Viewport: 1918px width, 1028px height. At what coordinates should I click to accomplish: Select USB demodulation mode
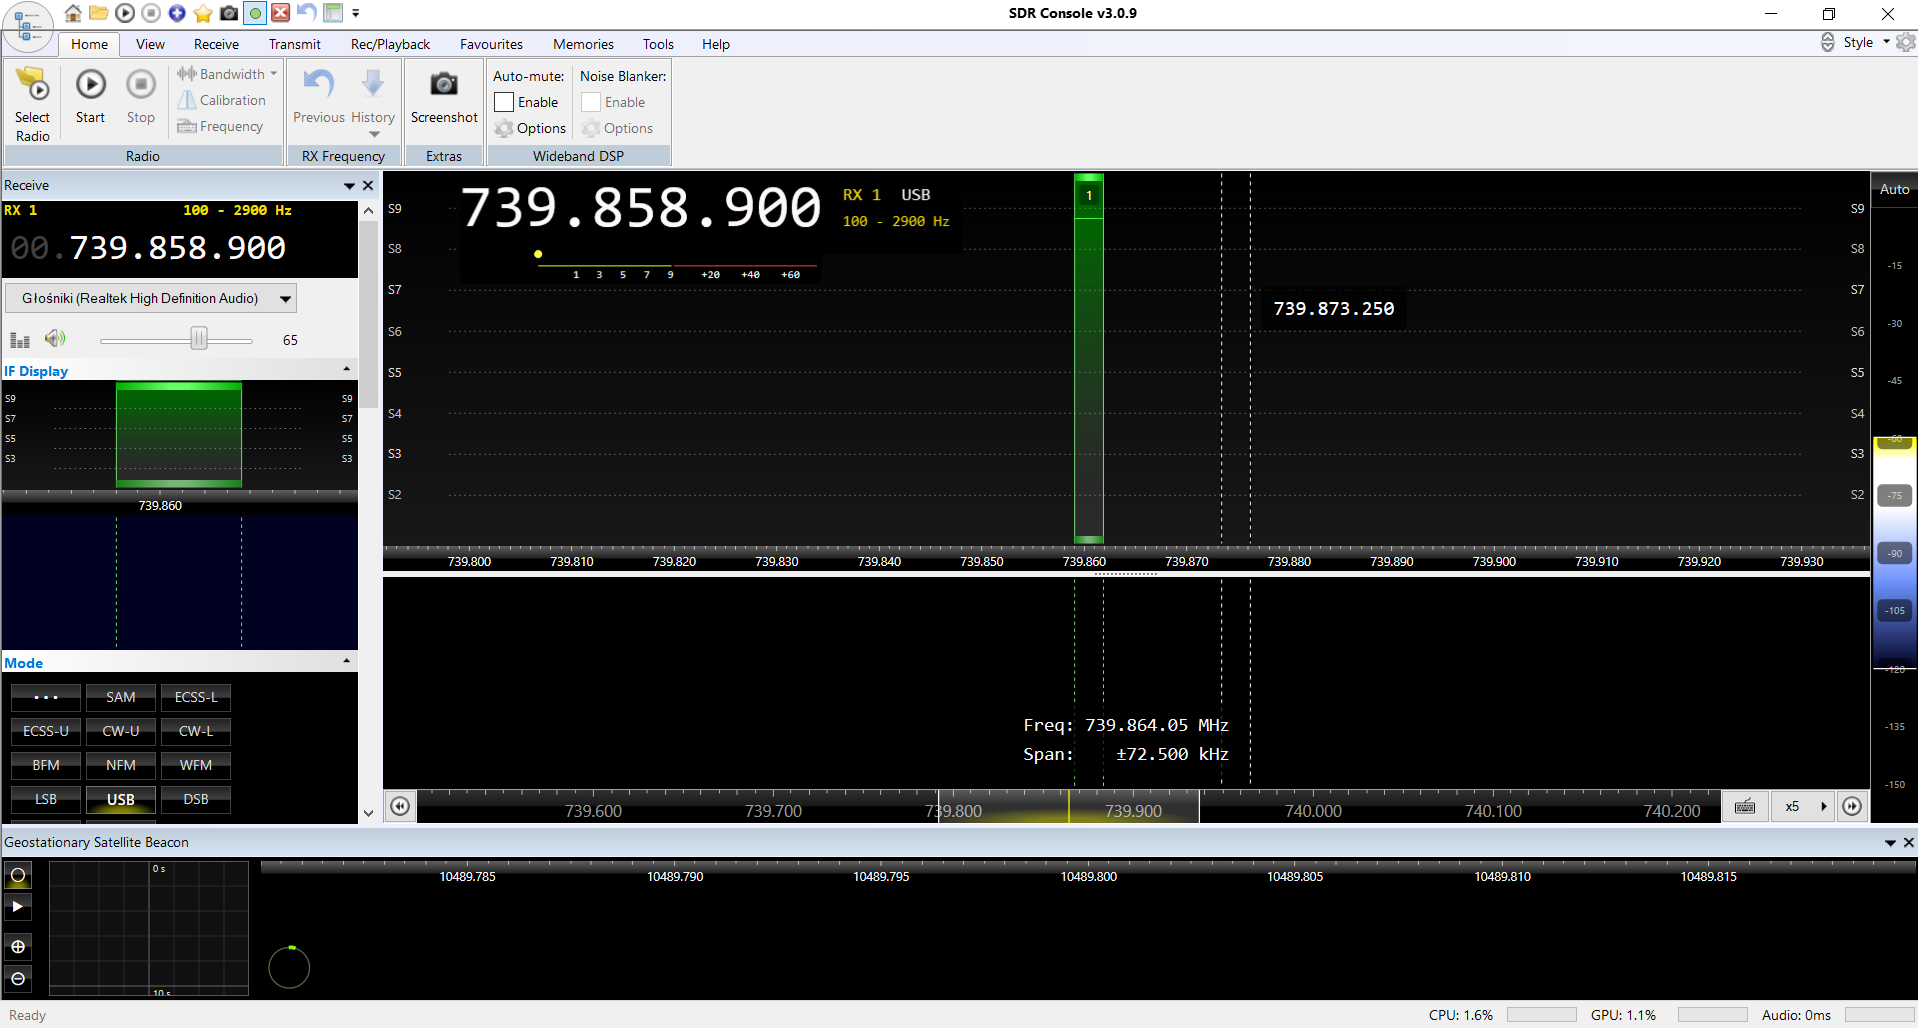[x=121, y=799]
